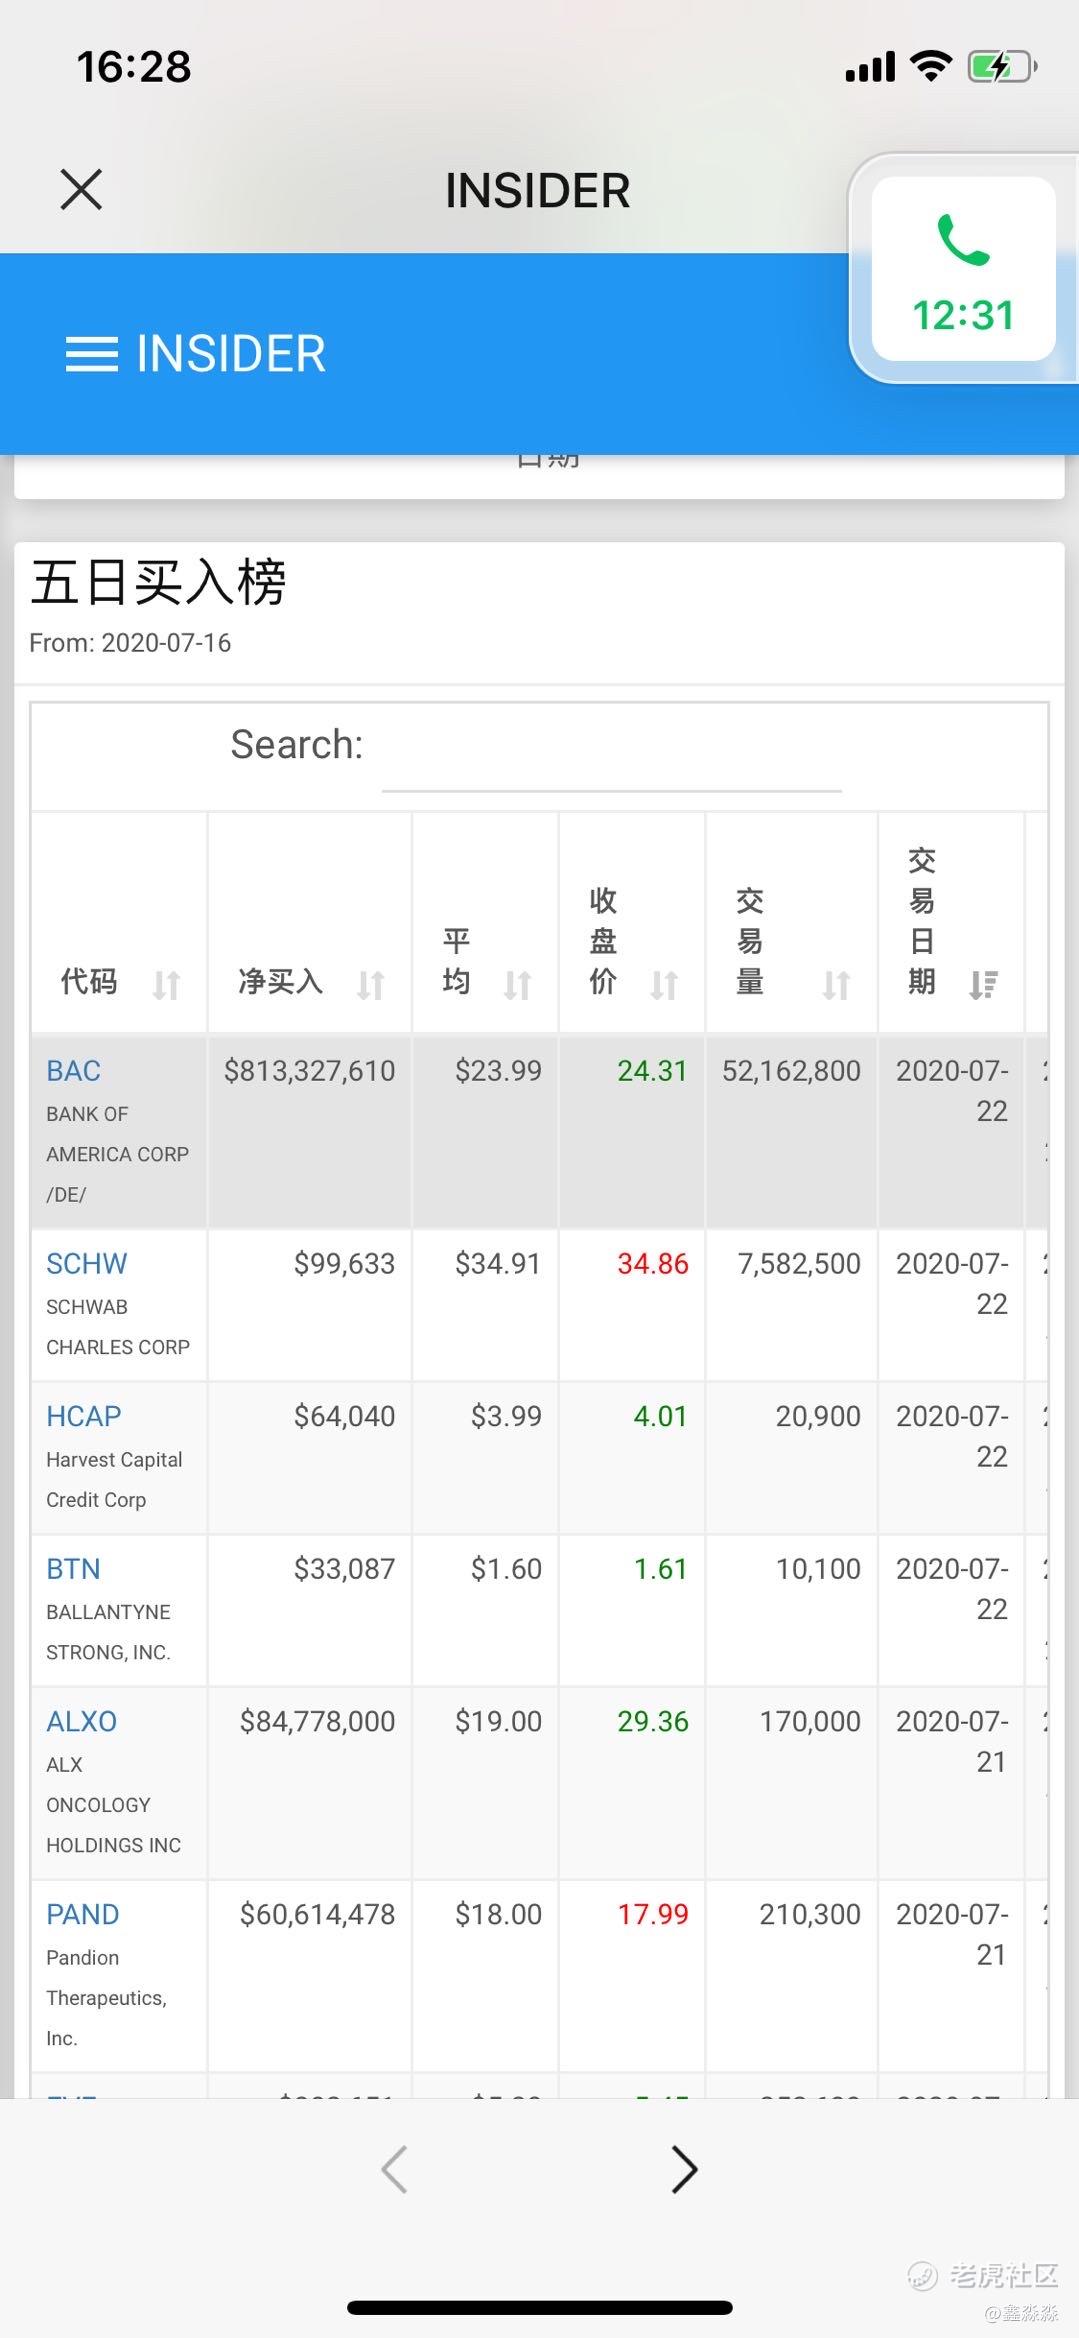Tap the status bar clock 16:28
1079x2338 pixels.
click(134, 67)
